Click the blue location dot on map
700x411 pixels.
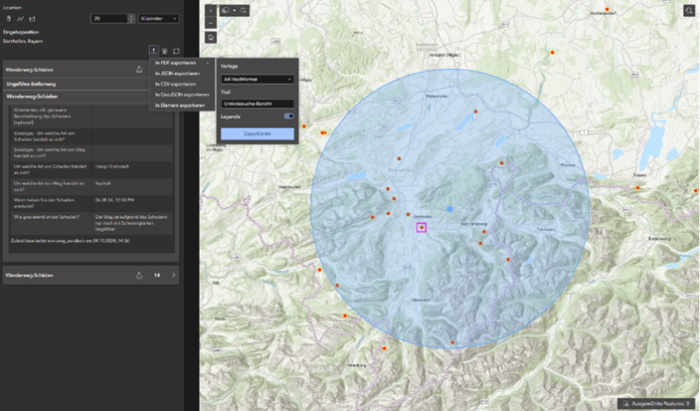tap(450, 209)
